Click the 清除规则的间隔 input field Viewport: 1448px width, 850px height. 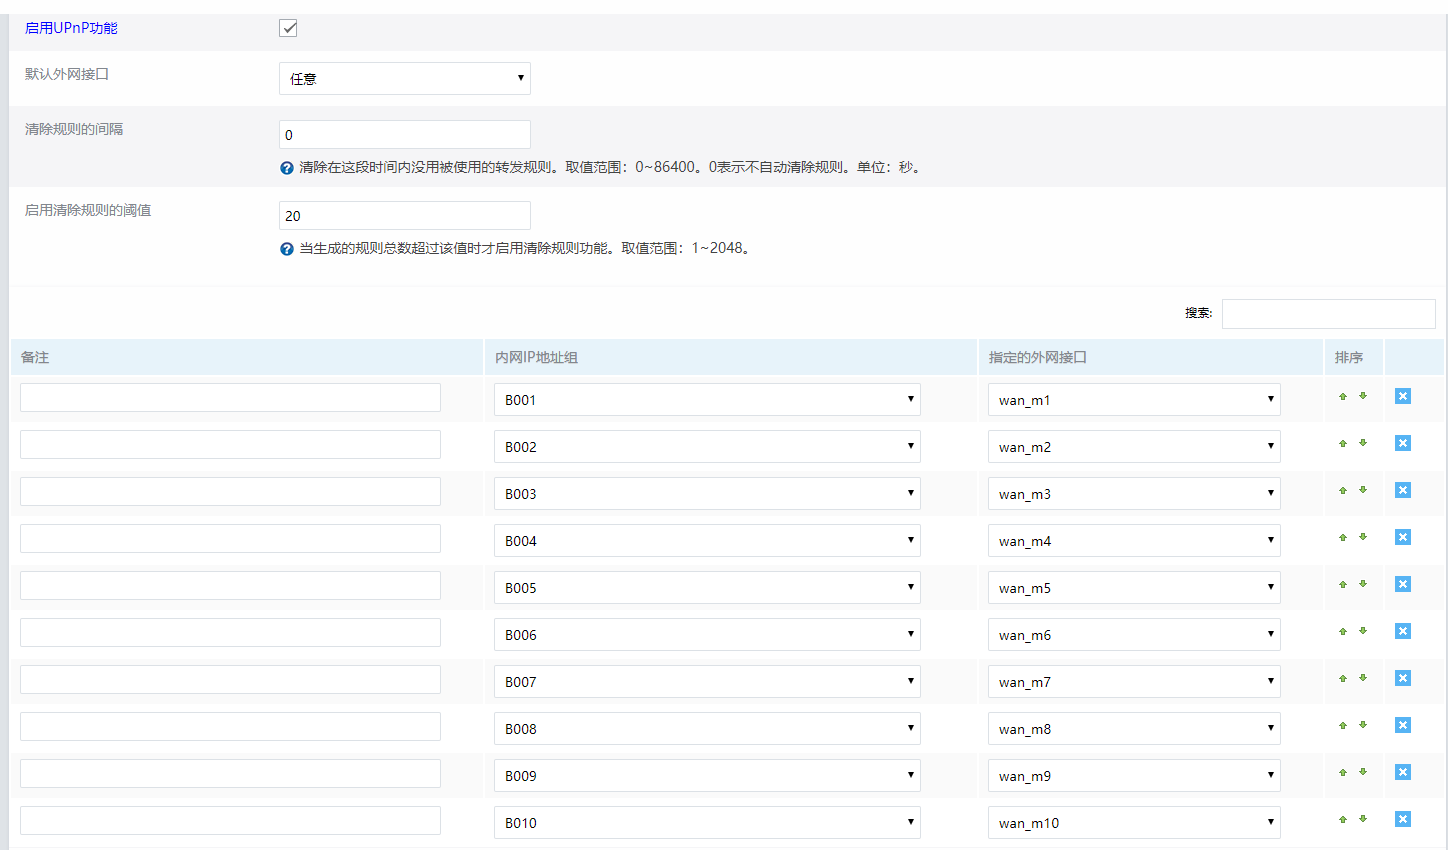point(404,135)
